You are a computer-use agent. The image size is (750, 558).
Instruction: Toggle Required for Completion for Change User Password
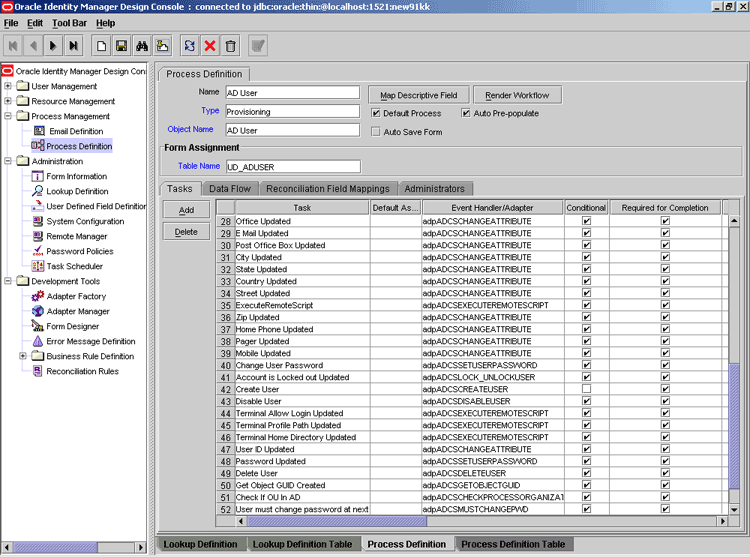pyautogui.click(x=665, y=365)
